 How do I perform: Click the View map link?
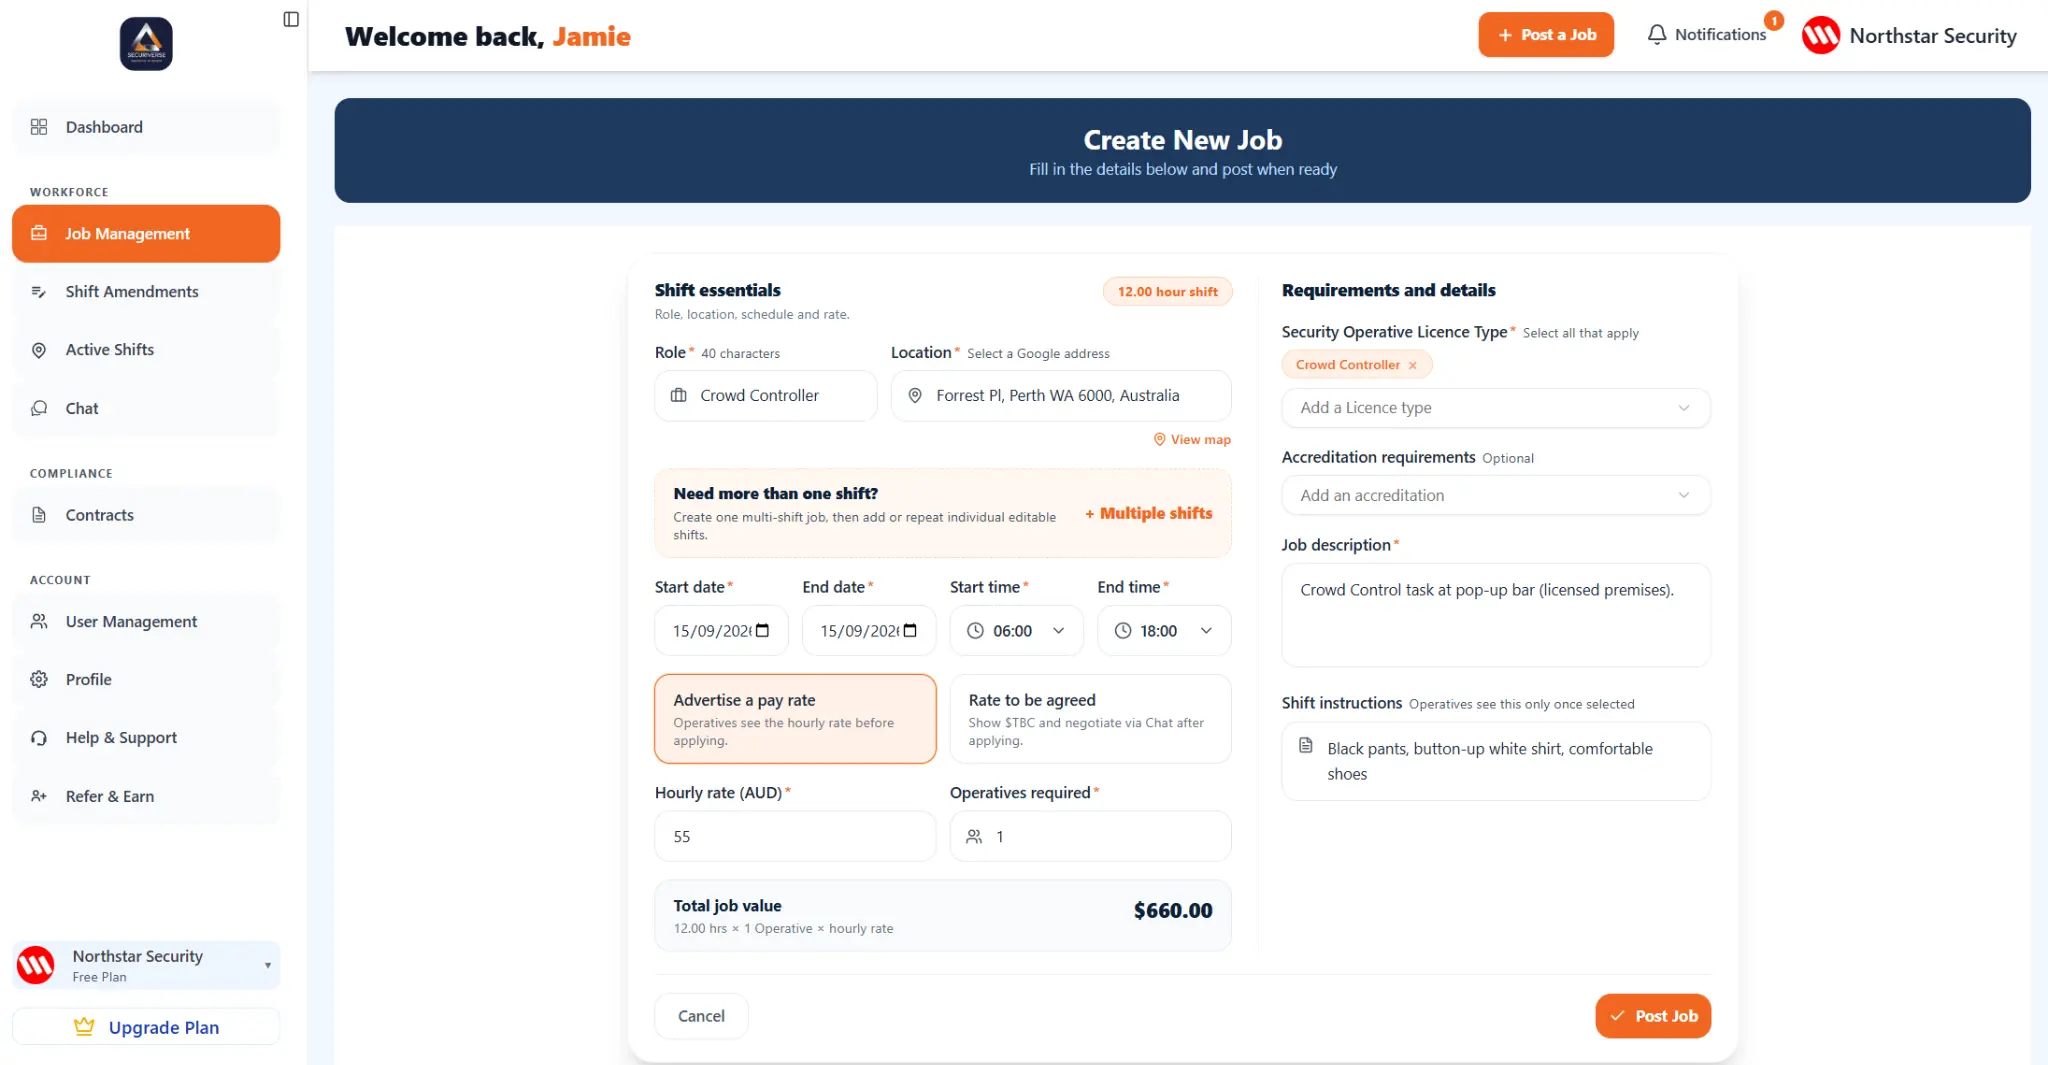[x=1192, y=440]
